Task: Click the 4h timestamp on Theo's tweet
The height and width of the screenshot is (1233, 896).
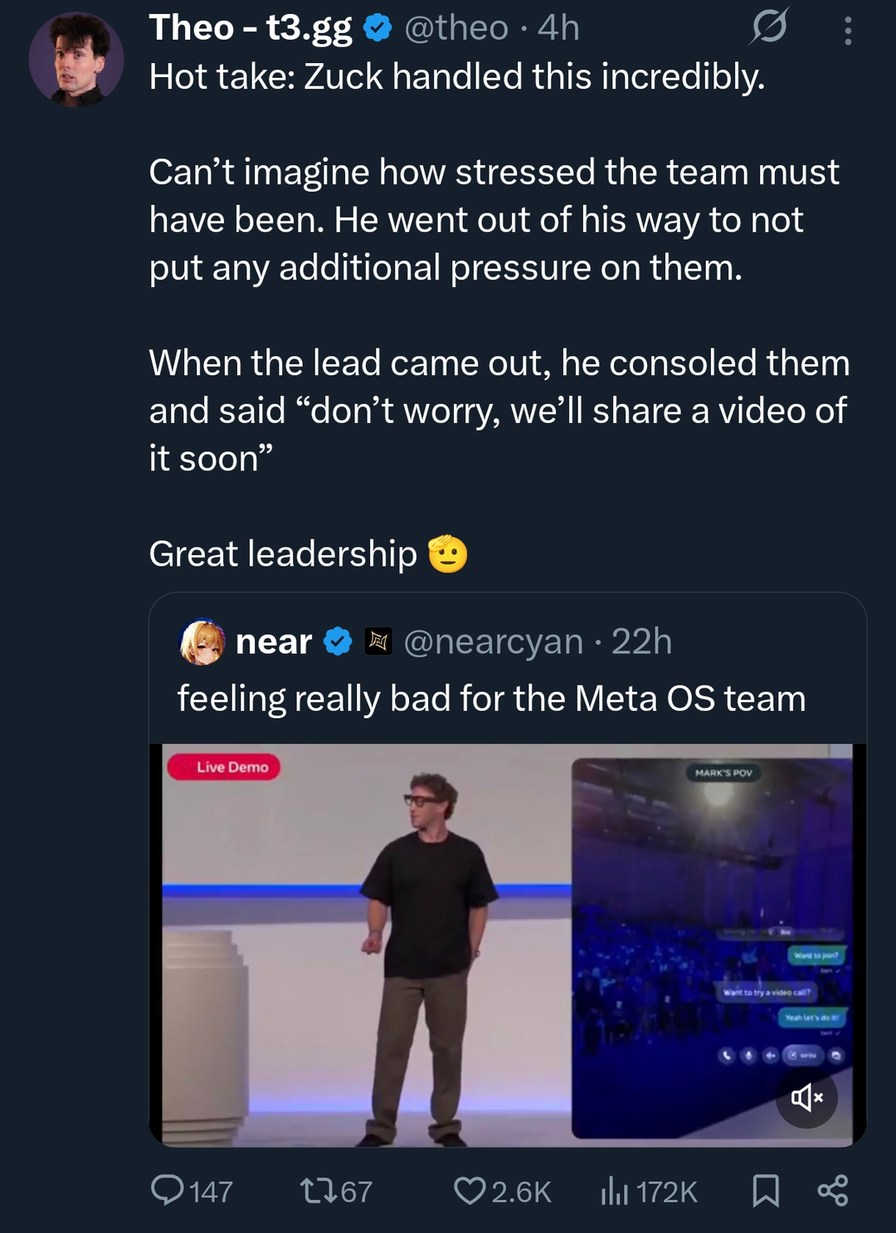Action: pyautogui.click(x=558, y=30)
